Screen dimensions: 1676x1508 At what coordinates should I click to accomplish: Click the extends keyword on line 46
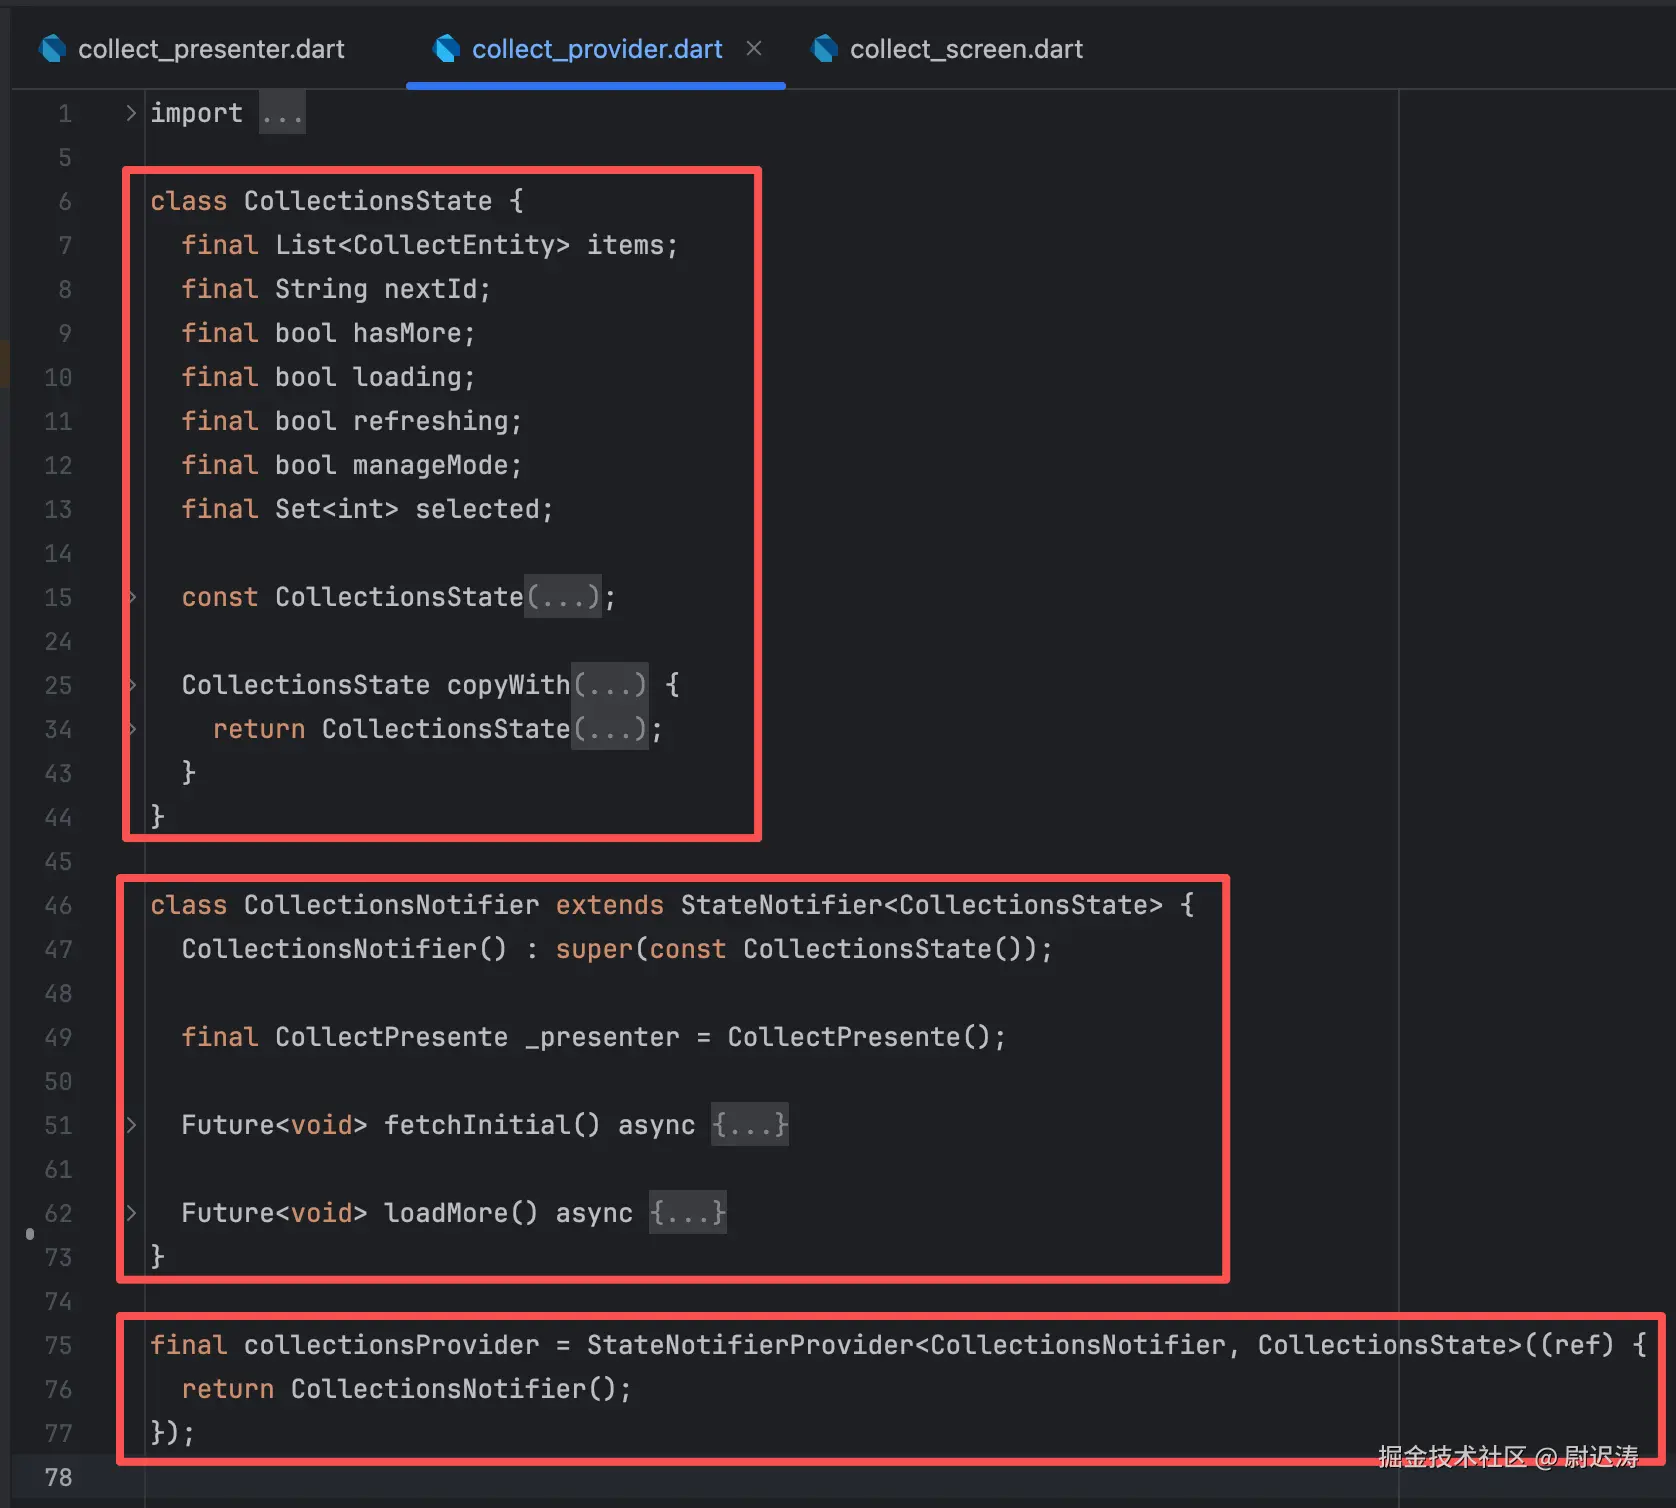(x=610, y=905)
